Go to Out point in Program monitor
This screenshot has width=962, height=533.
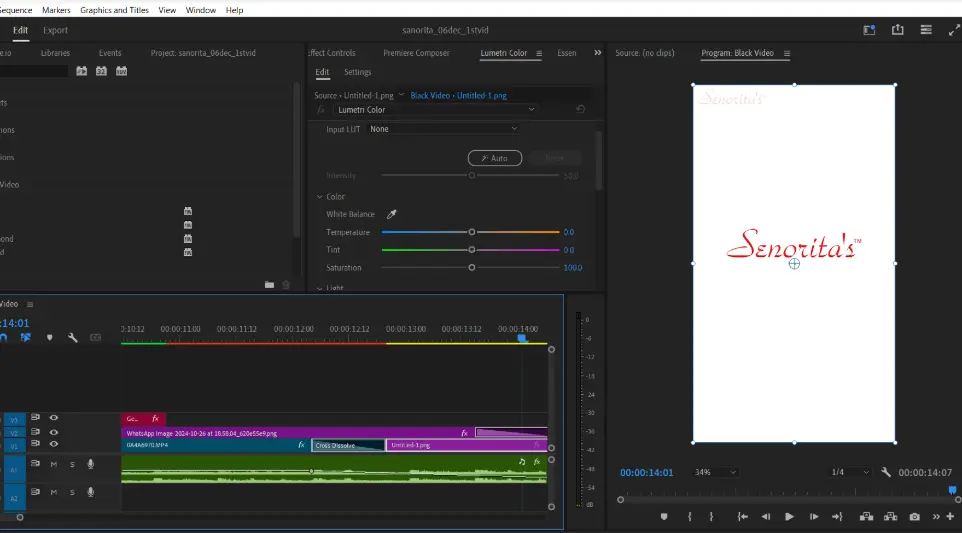[x=837, y=516]
